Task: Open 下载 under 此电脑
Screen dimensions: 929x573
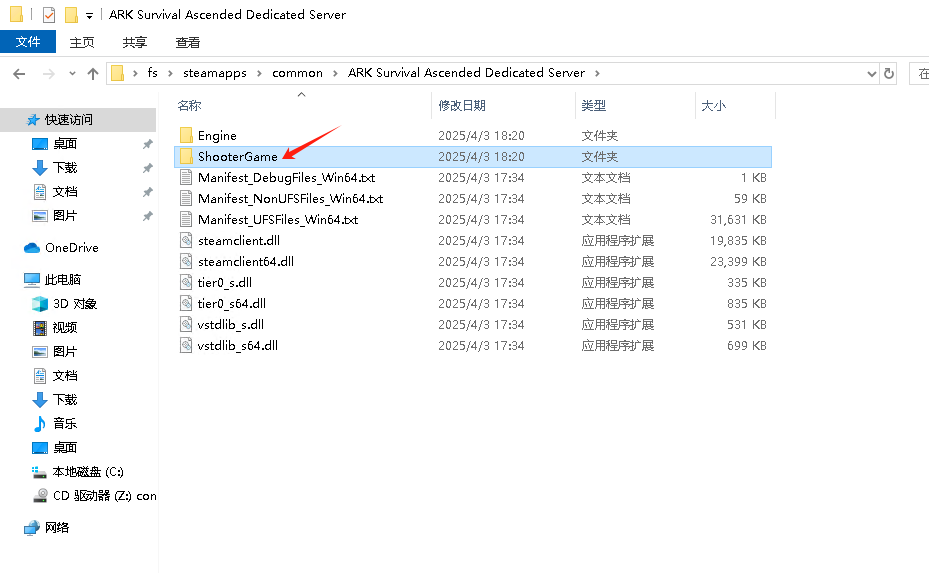Action: tap(55, 400)
